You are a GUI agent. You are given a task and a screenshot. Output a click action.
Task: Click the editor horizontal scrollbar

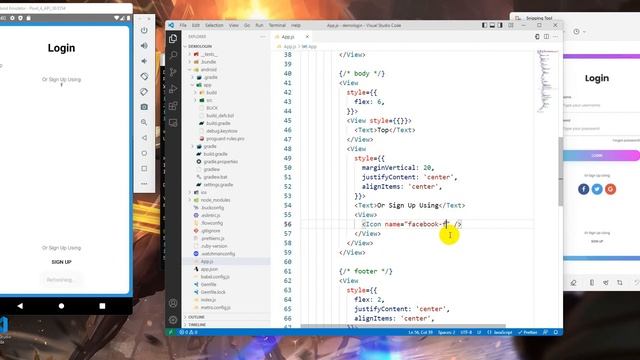[403, 326]
